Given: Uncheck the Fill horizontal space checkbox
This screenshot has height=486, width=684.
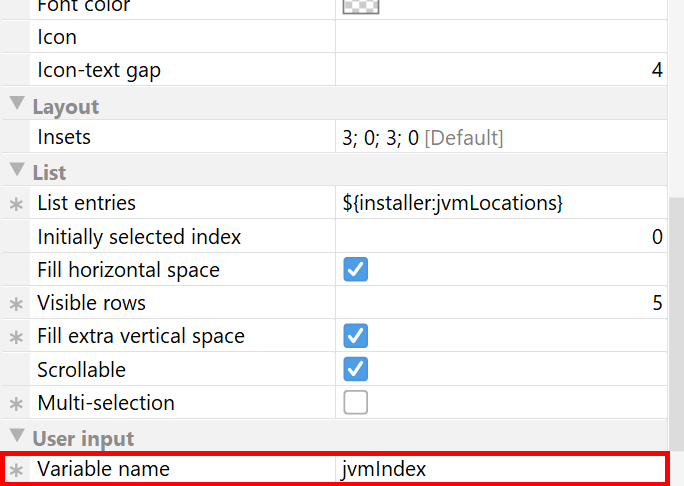Looking at the screenshot, I should pos(355,269).
